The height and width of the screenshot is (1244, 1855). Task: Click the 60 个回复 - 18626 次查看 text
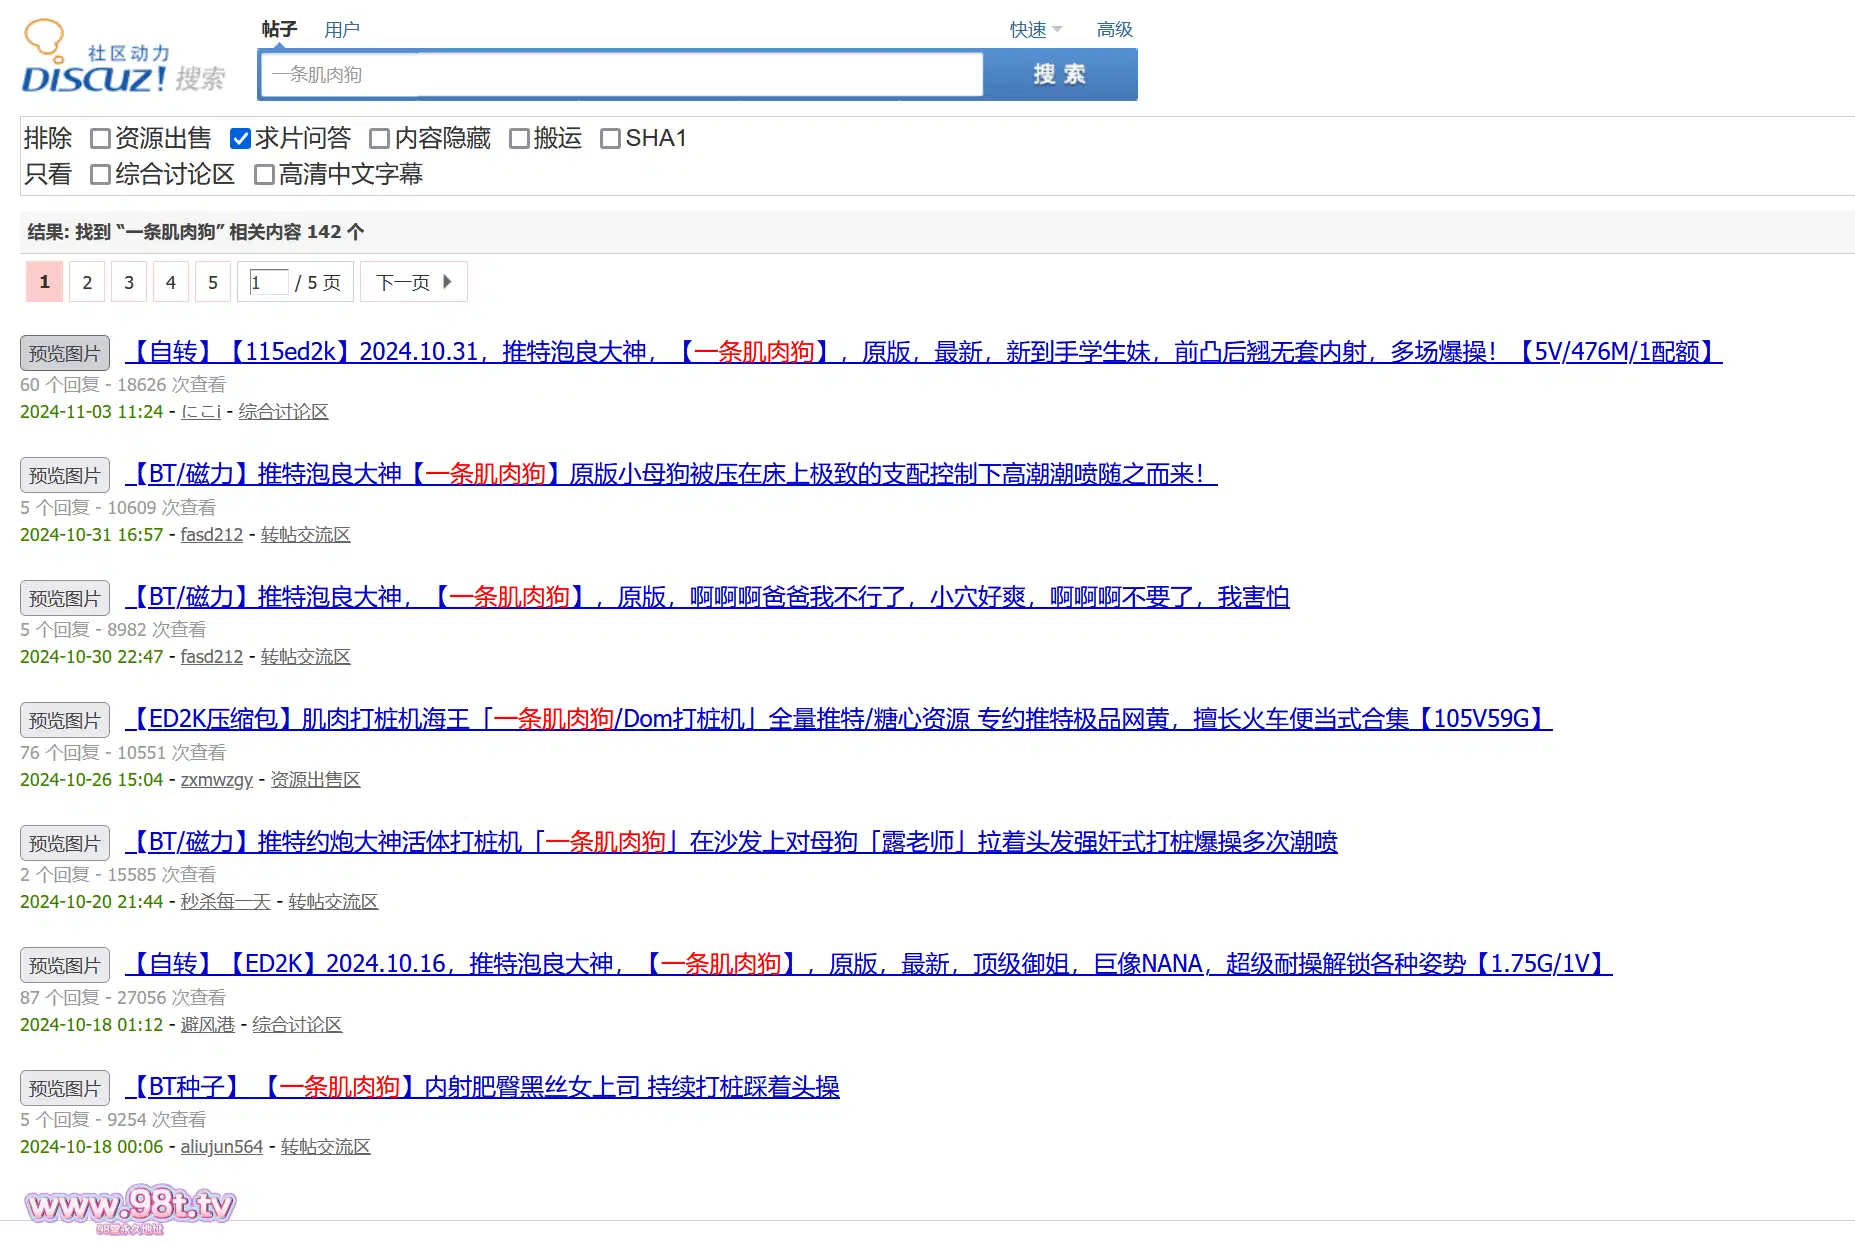(123, 385)
